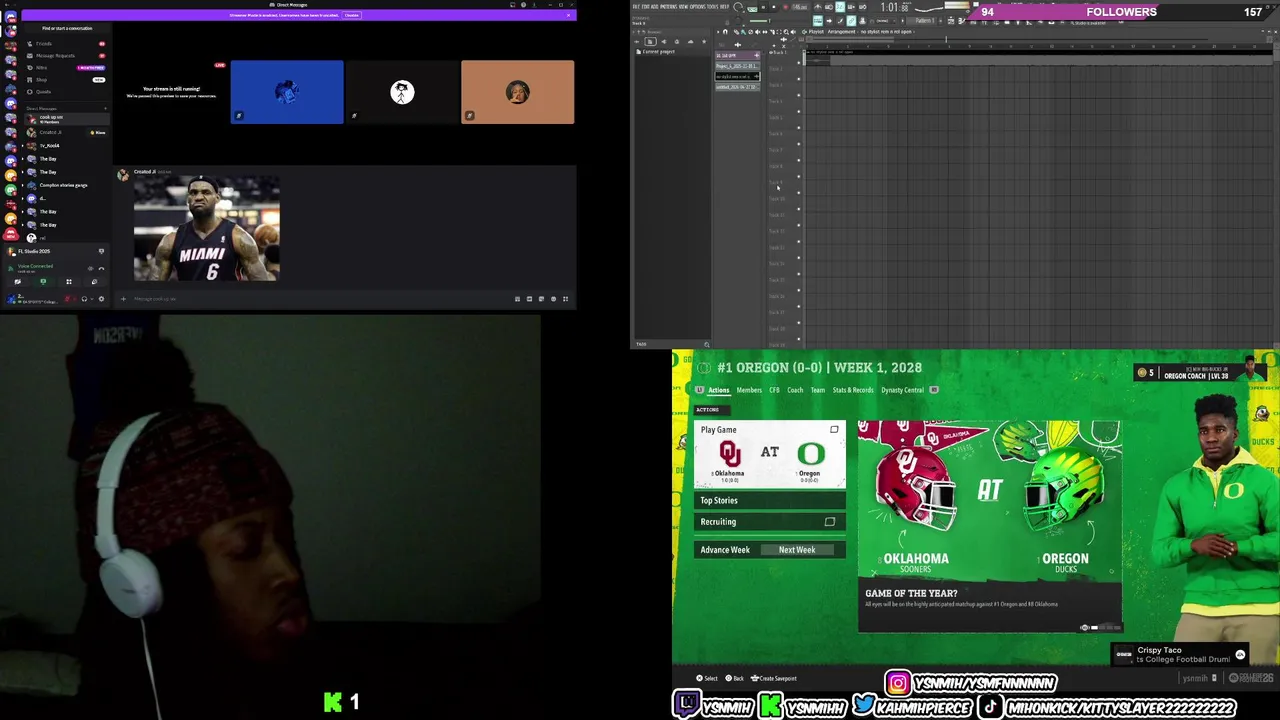Open the Discord Shop entry
This screenshot has width=1280, height=720.
67,80
